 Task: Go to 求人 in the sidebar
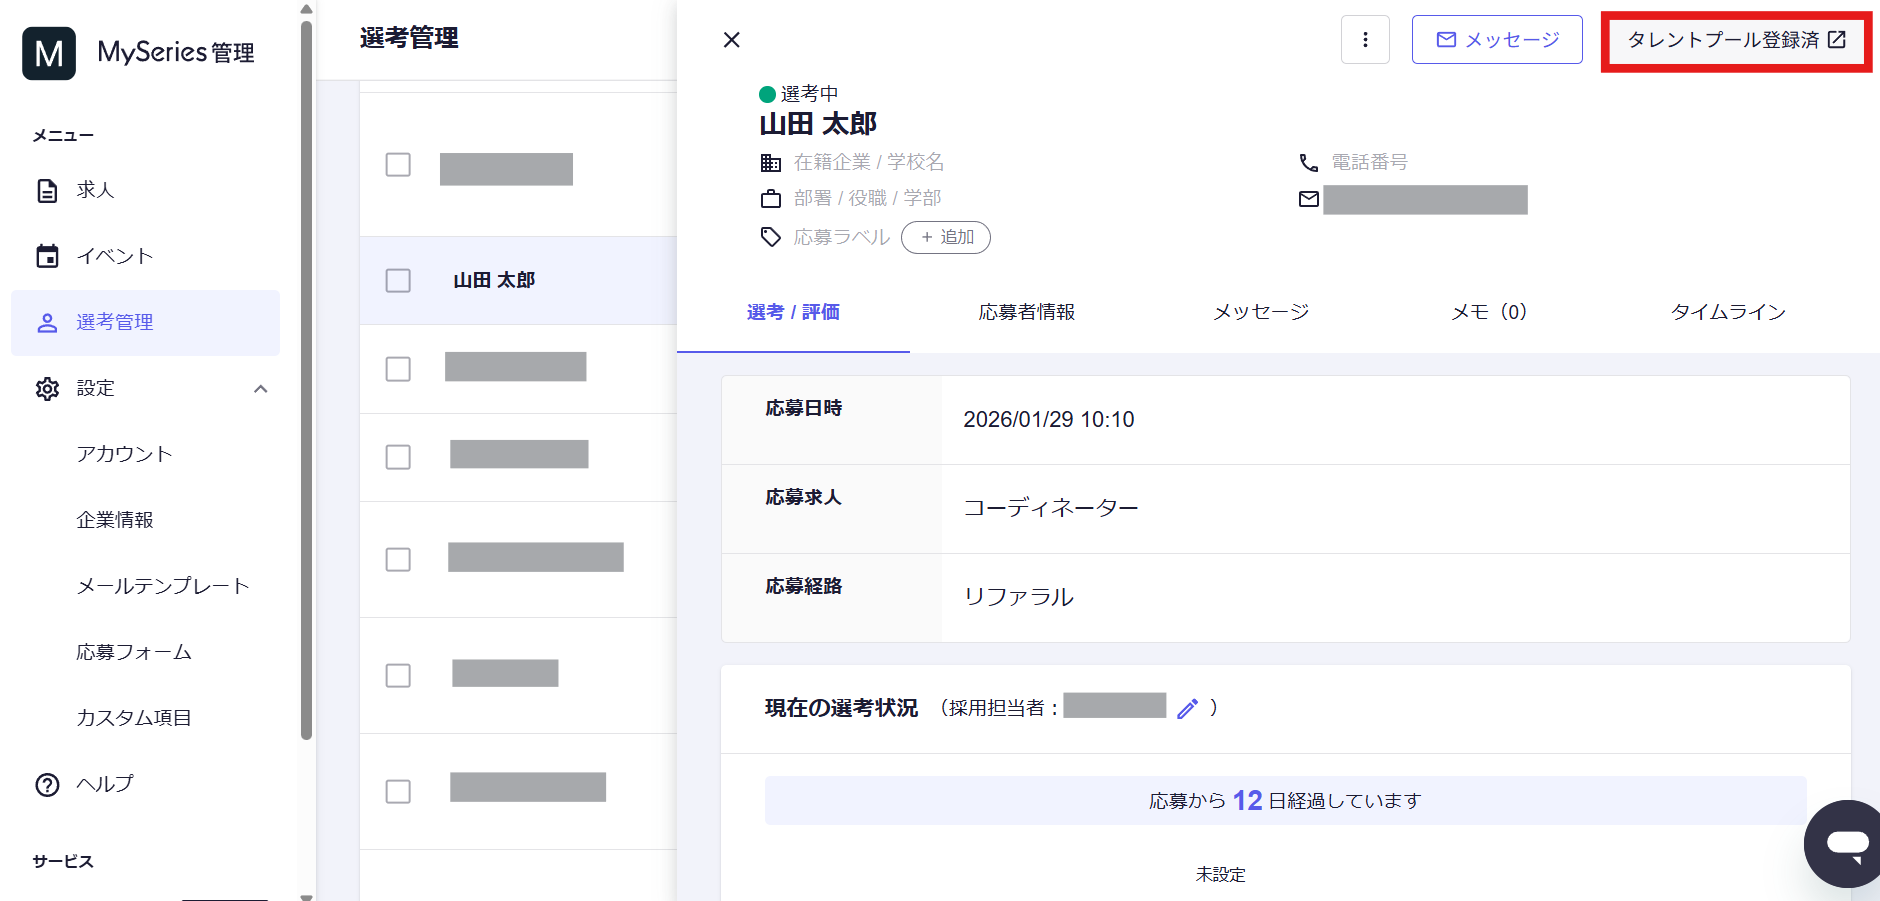click(95, 190)
